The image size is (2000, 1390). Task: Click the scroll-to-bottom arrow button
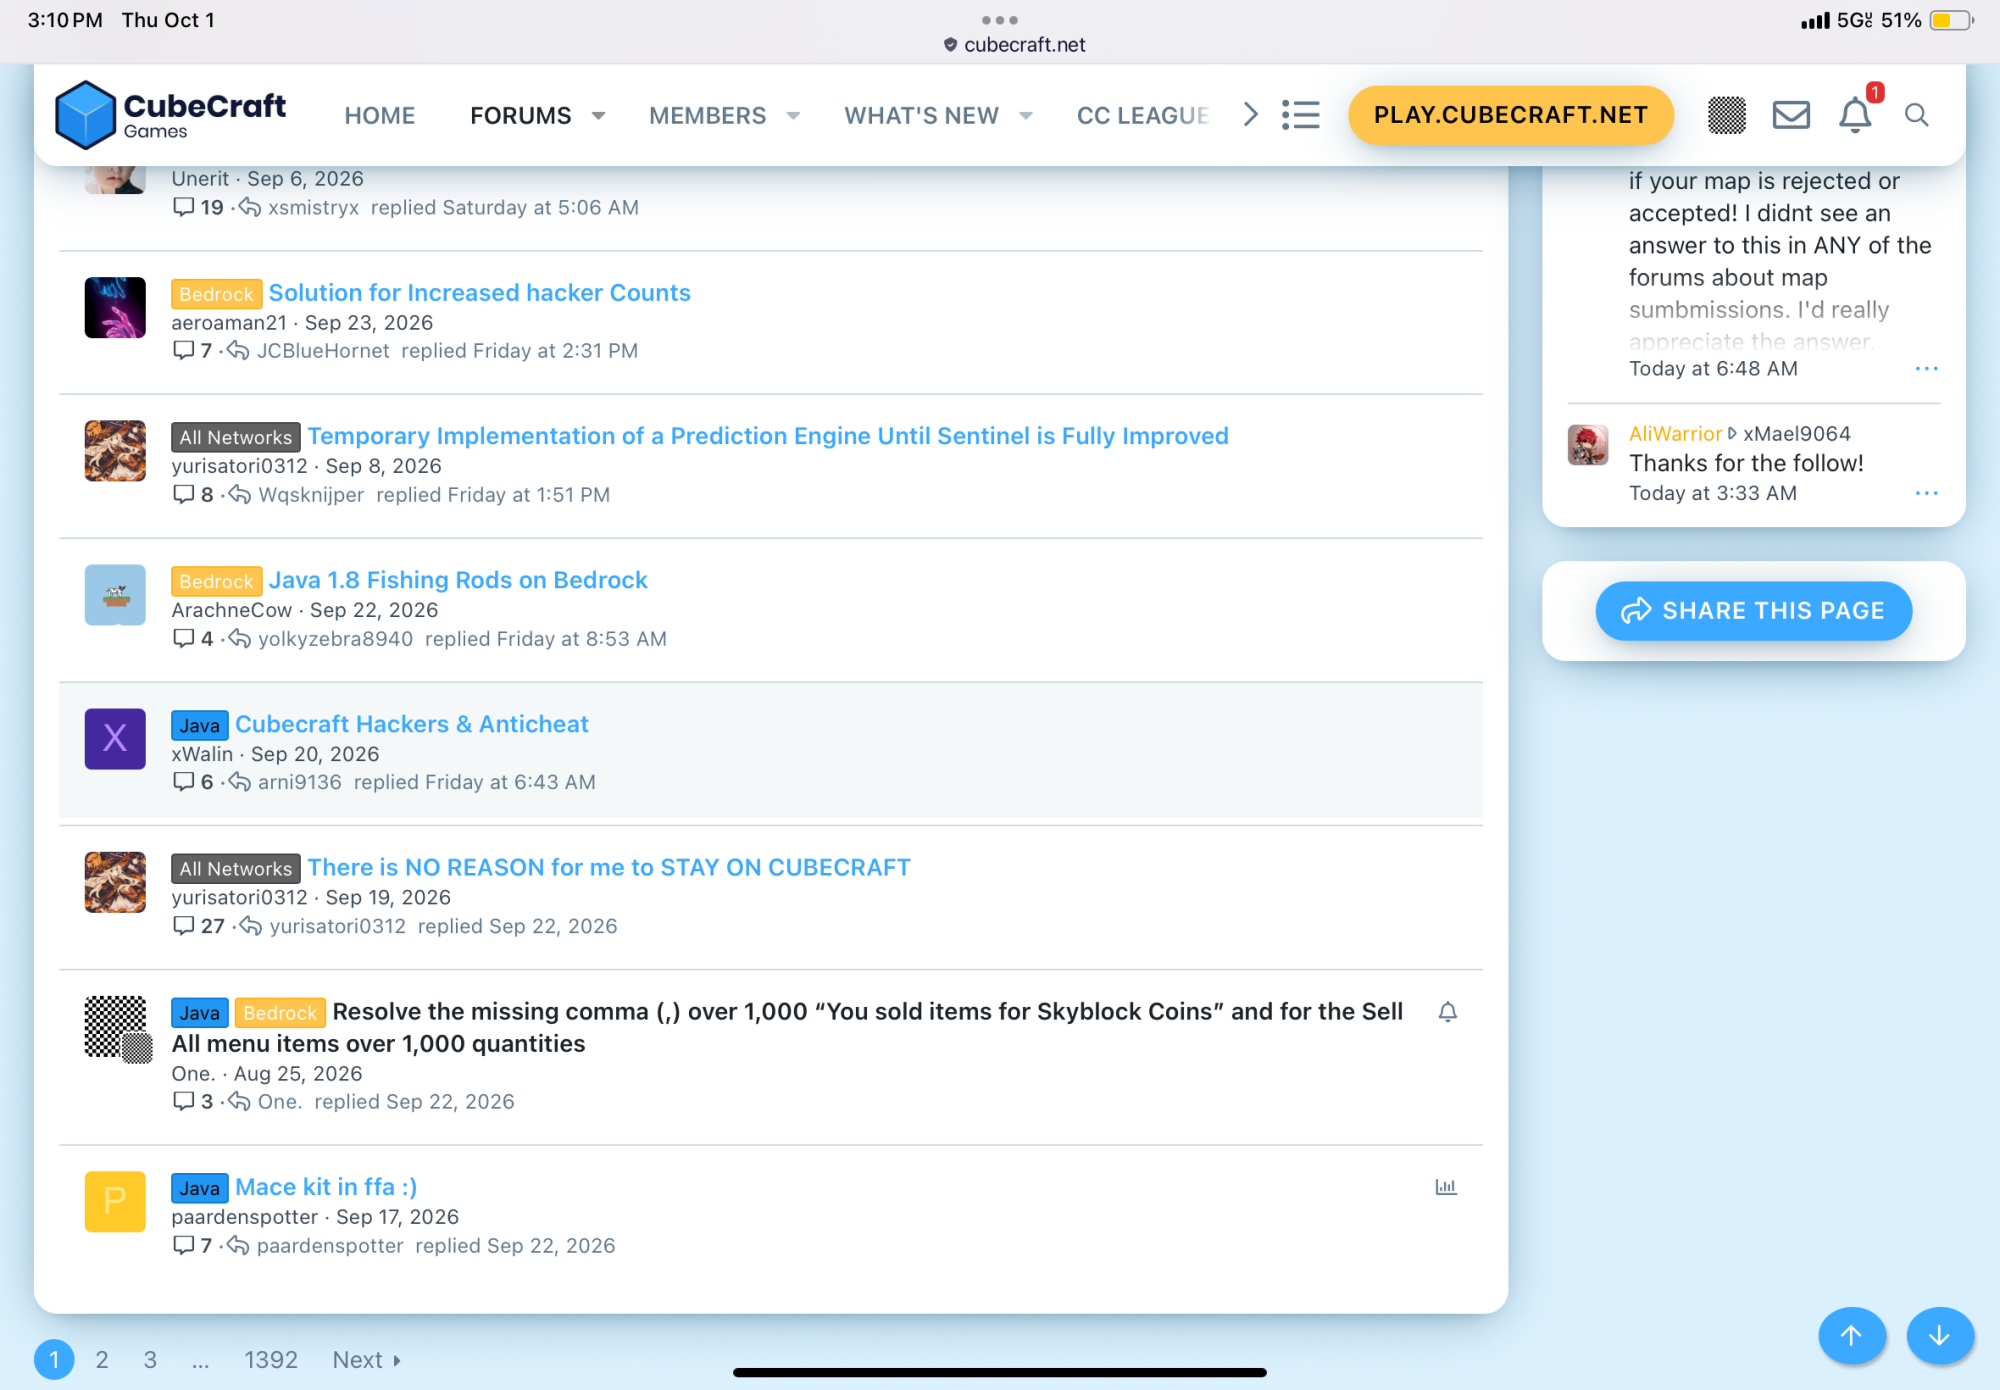coord(1940,1335)
